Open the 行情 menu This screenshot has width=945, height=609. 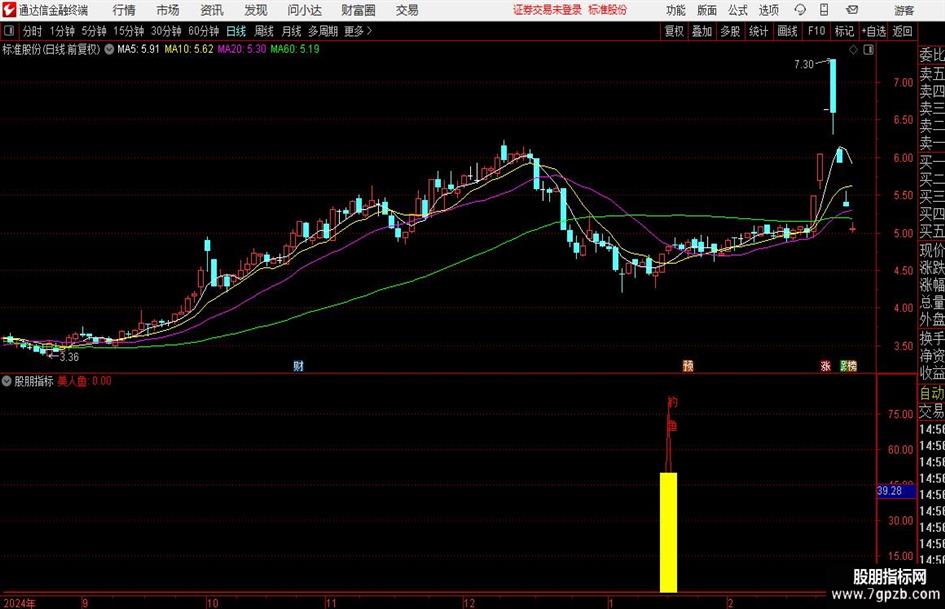124,10
